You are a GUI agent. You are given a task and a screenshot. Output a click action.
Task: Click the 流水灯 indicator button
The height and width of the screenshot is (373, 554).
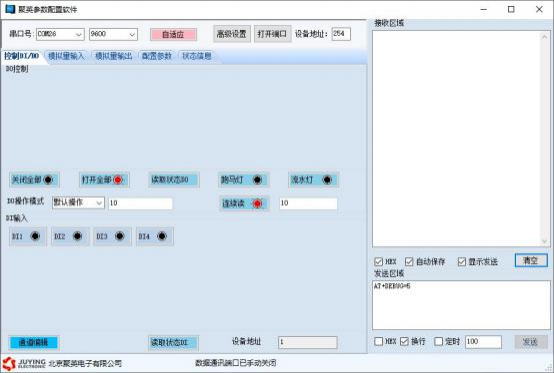(314, 179)
